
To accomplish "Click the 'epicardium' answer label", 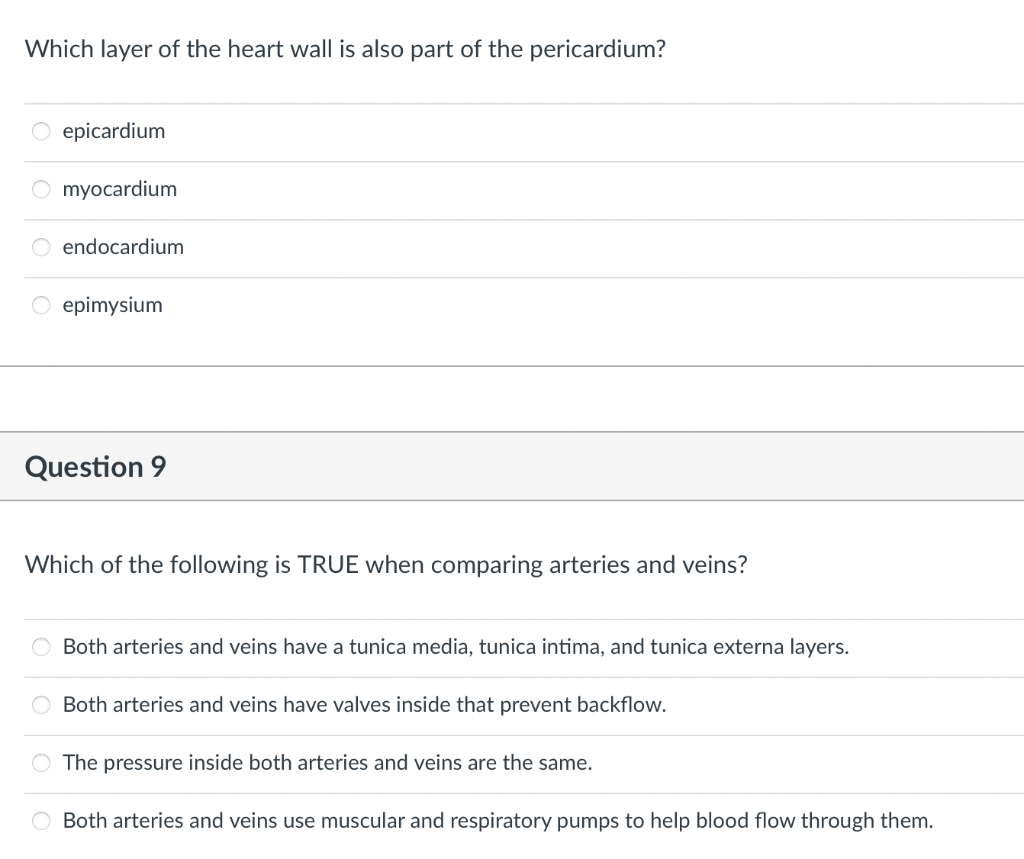I will click(x=114, y=131).
